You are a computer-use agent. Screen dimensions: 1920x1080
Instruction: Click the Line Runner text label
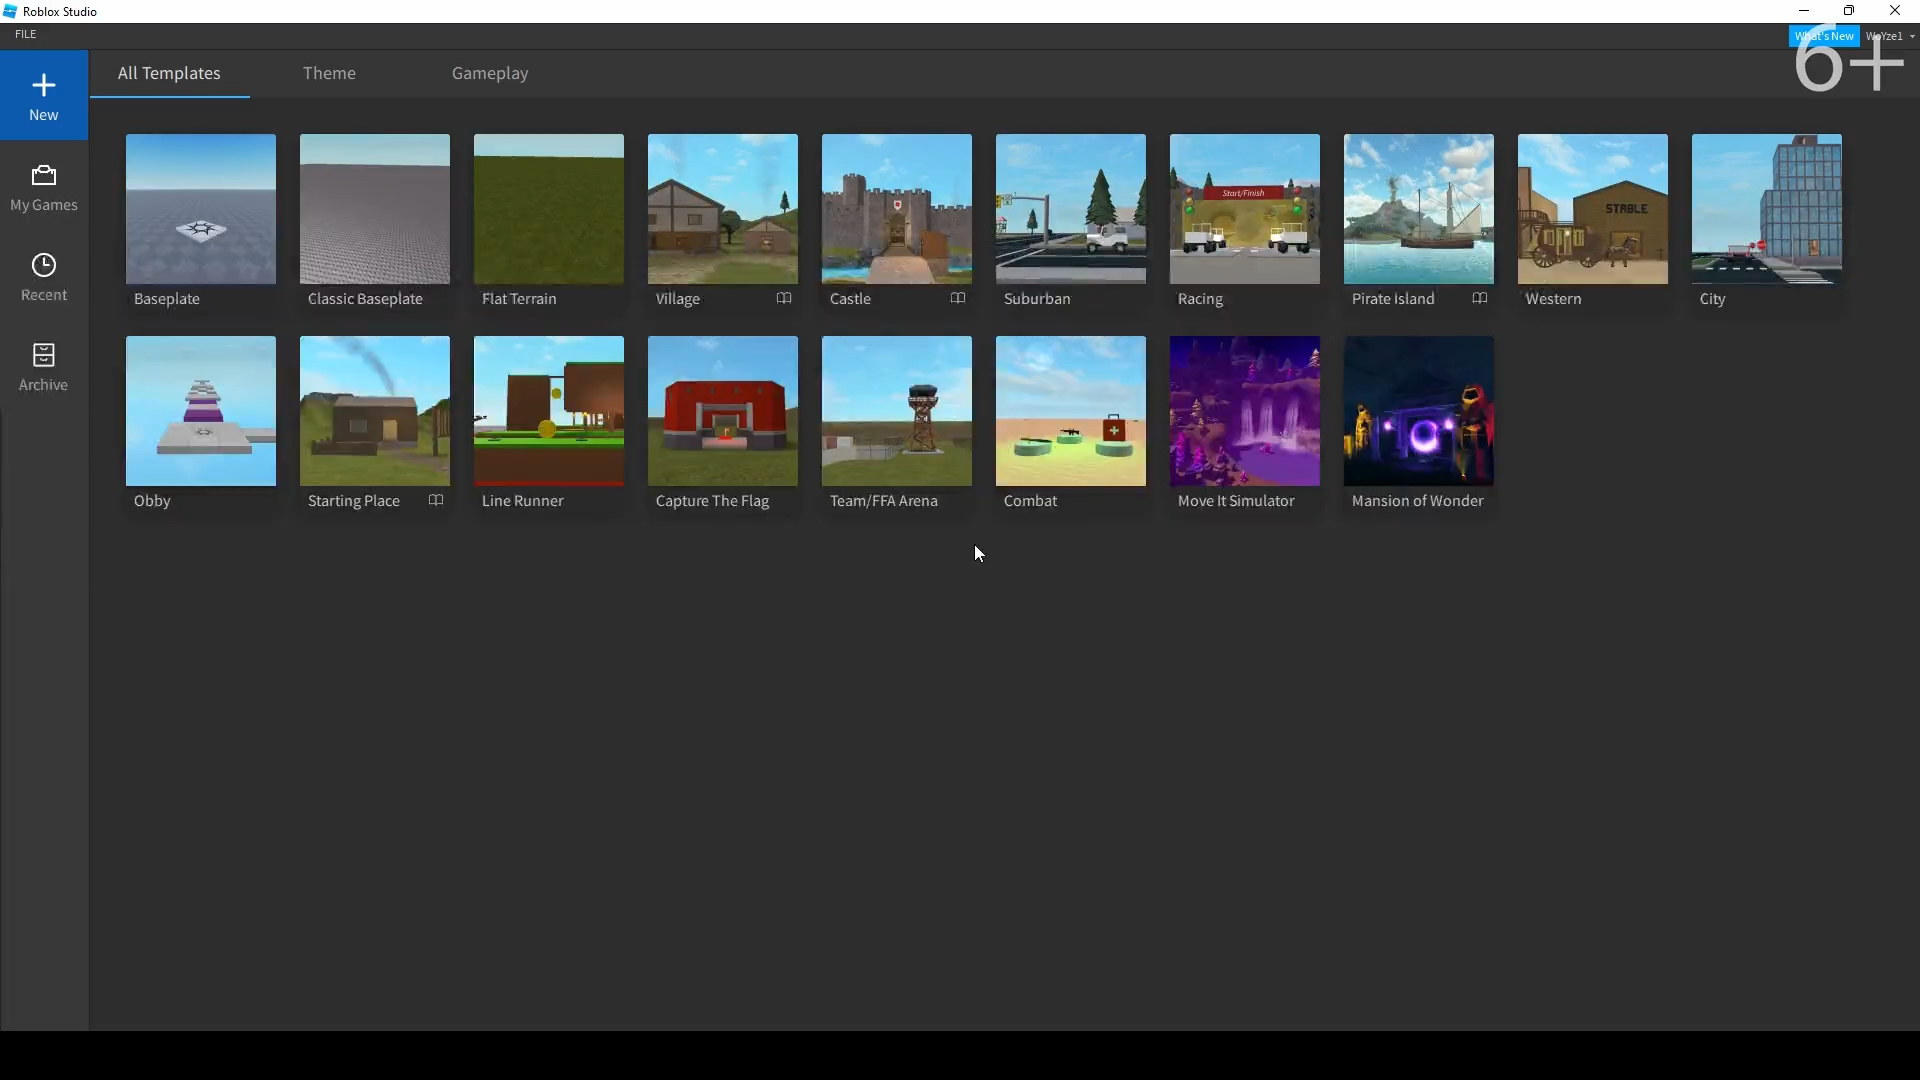tap(523, 501)
